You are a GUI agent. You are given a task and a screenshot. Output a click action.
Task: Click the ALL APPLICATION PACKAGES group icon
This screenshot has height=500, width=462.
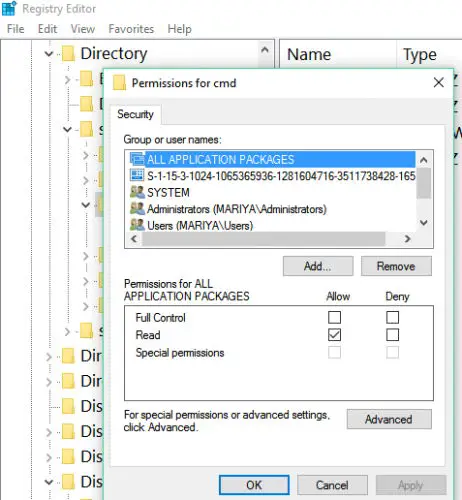(137, 159)
